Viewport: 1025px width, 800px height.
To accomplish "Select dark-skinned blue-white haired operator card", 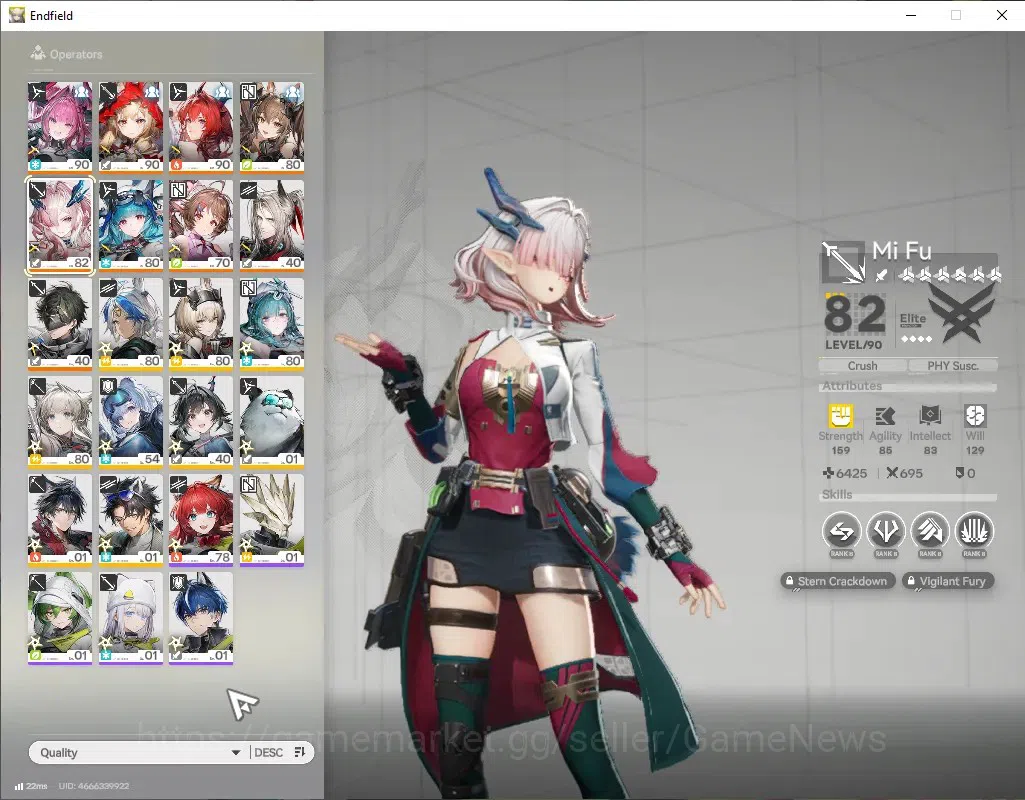I will click(131, 324).
